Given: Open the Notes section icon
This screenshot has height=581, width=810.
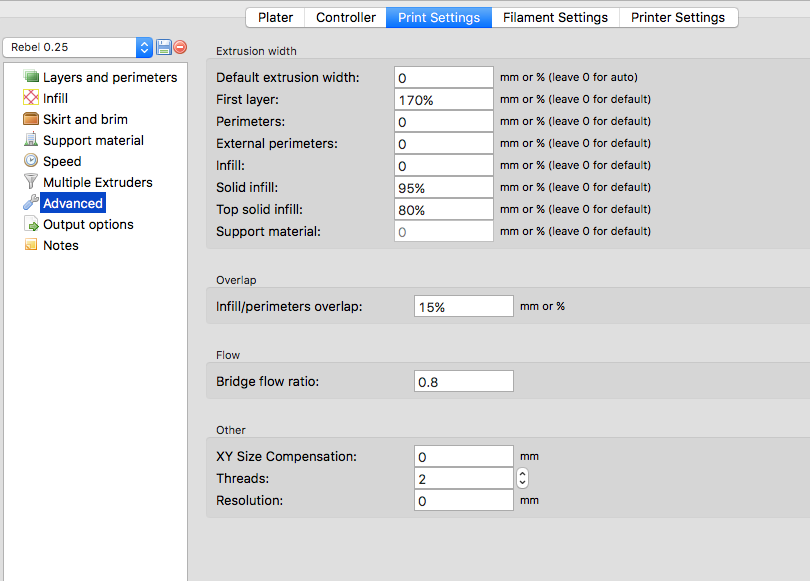Looking at the screenshot, I should click(31, 245).
